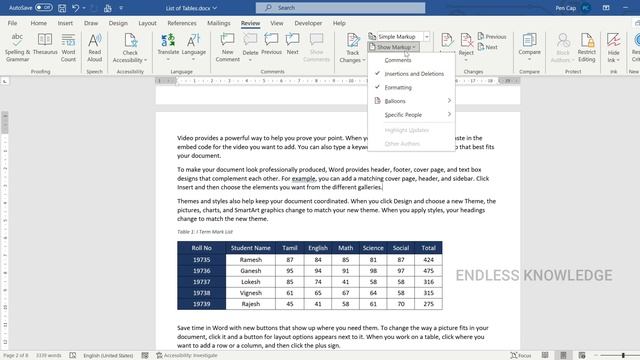The width and height of the screenshot is (640, 360).
Task: Toggle the AutoSave switch
Action: coord(43,7)
